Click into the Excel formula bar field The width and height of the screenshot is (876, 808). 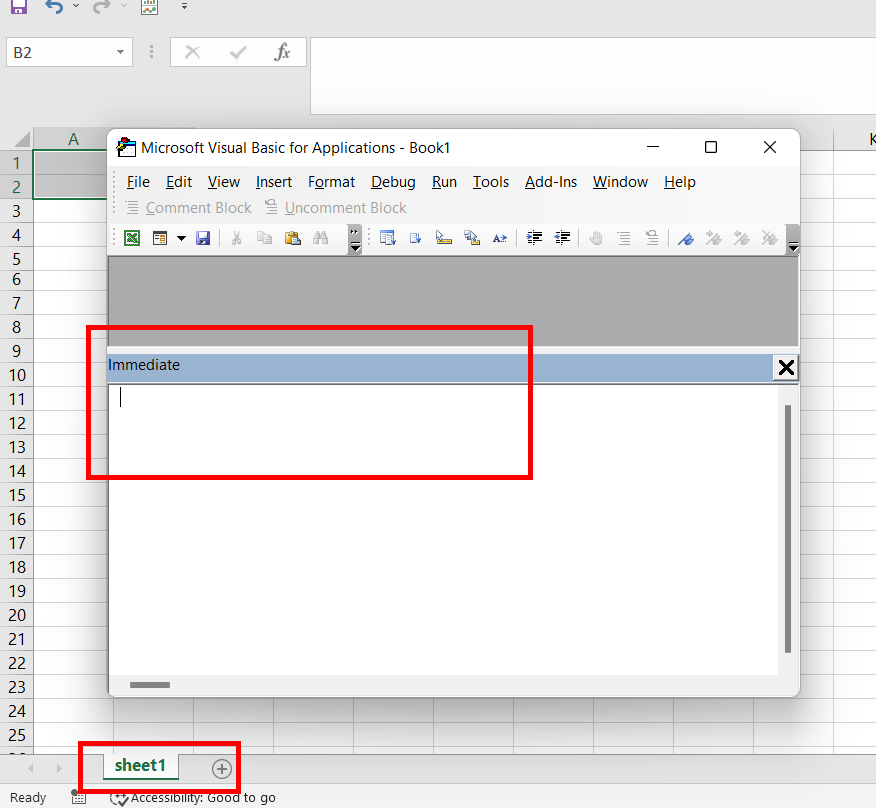click(x=593, y=76)
